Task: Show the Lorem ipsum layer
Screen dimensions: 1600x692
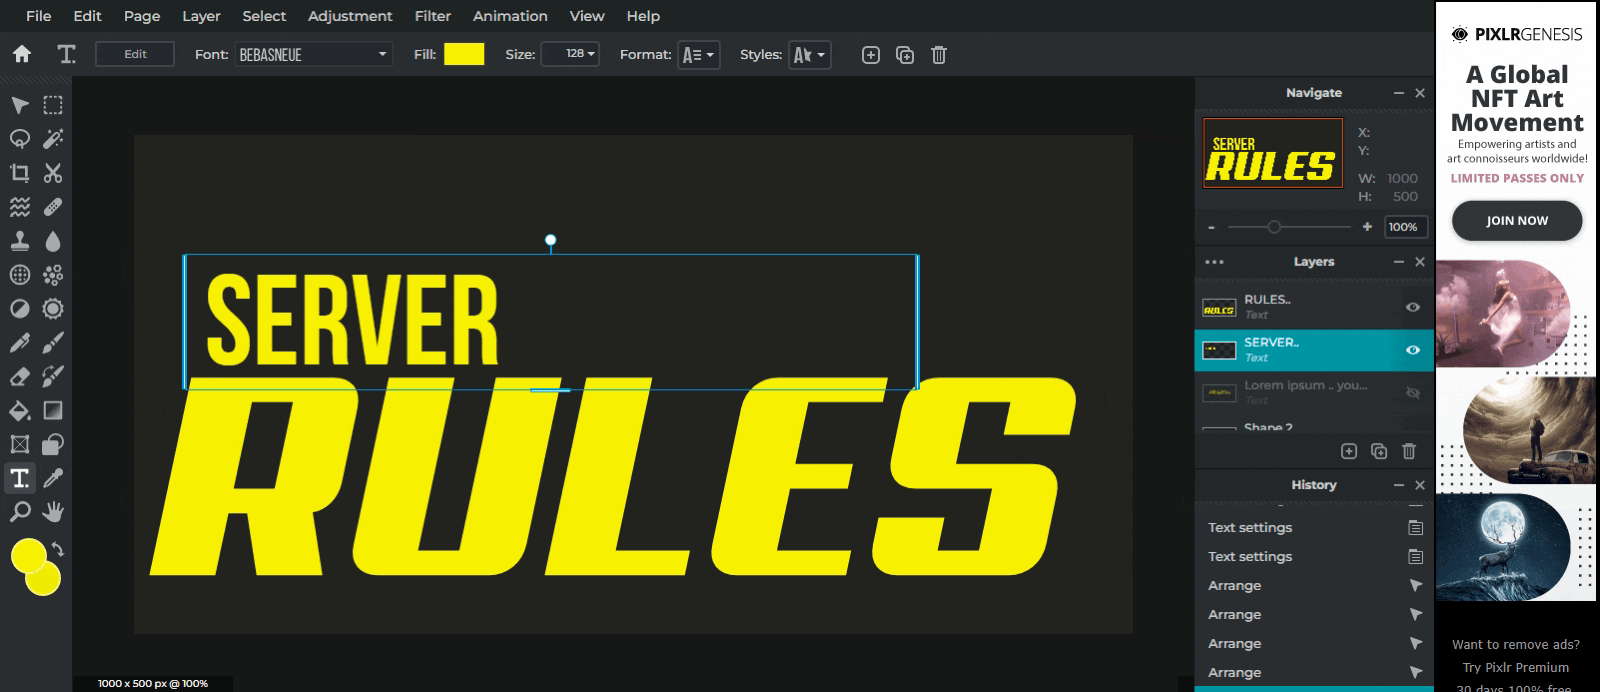Action: pyautogui.click(x=1413, y=393)
